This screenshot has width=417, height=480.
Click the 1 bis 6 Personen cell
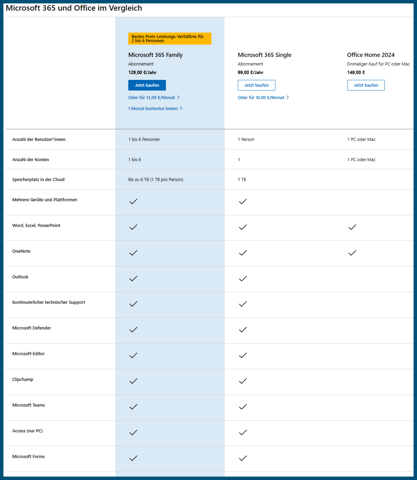coord(144,139)
